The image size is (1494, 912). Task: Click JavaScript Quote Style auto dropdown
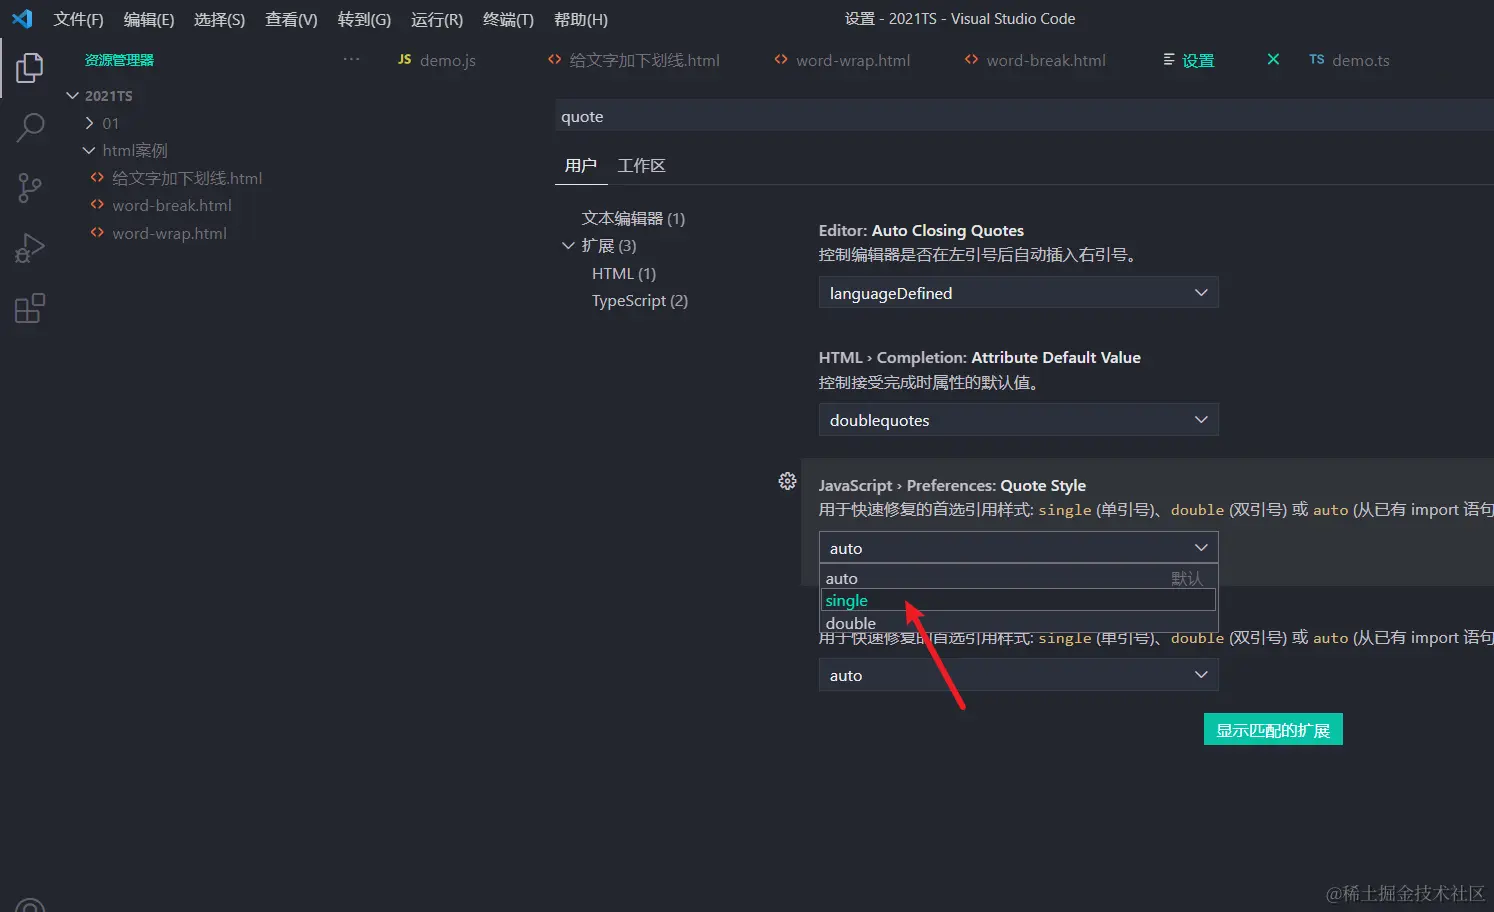coord(1018,548)
